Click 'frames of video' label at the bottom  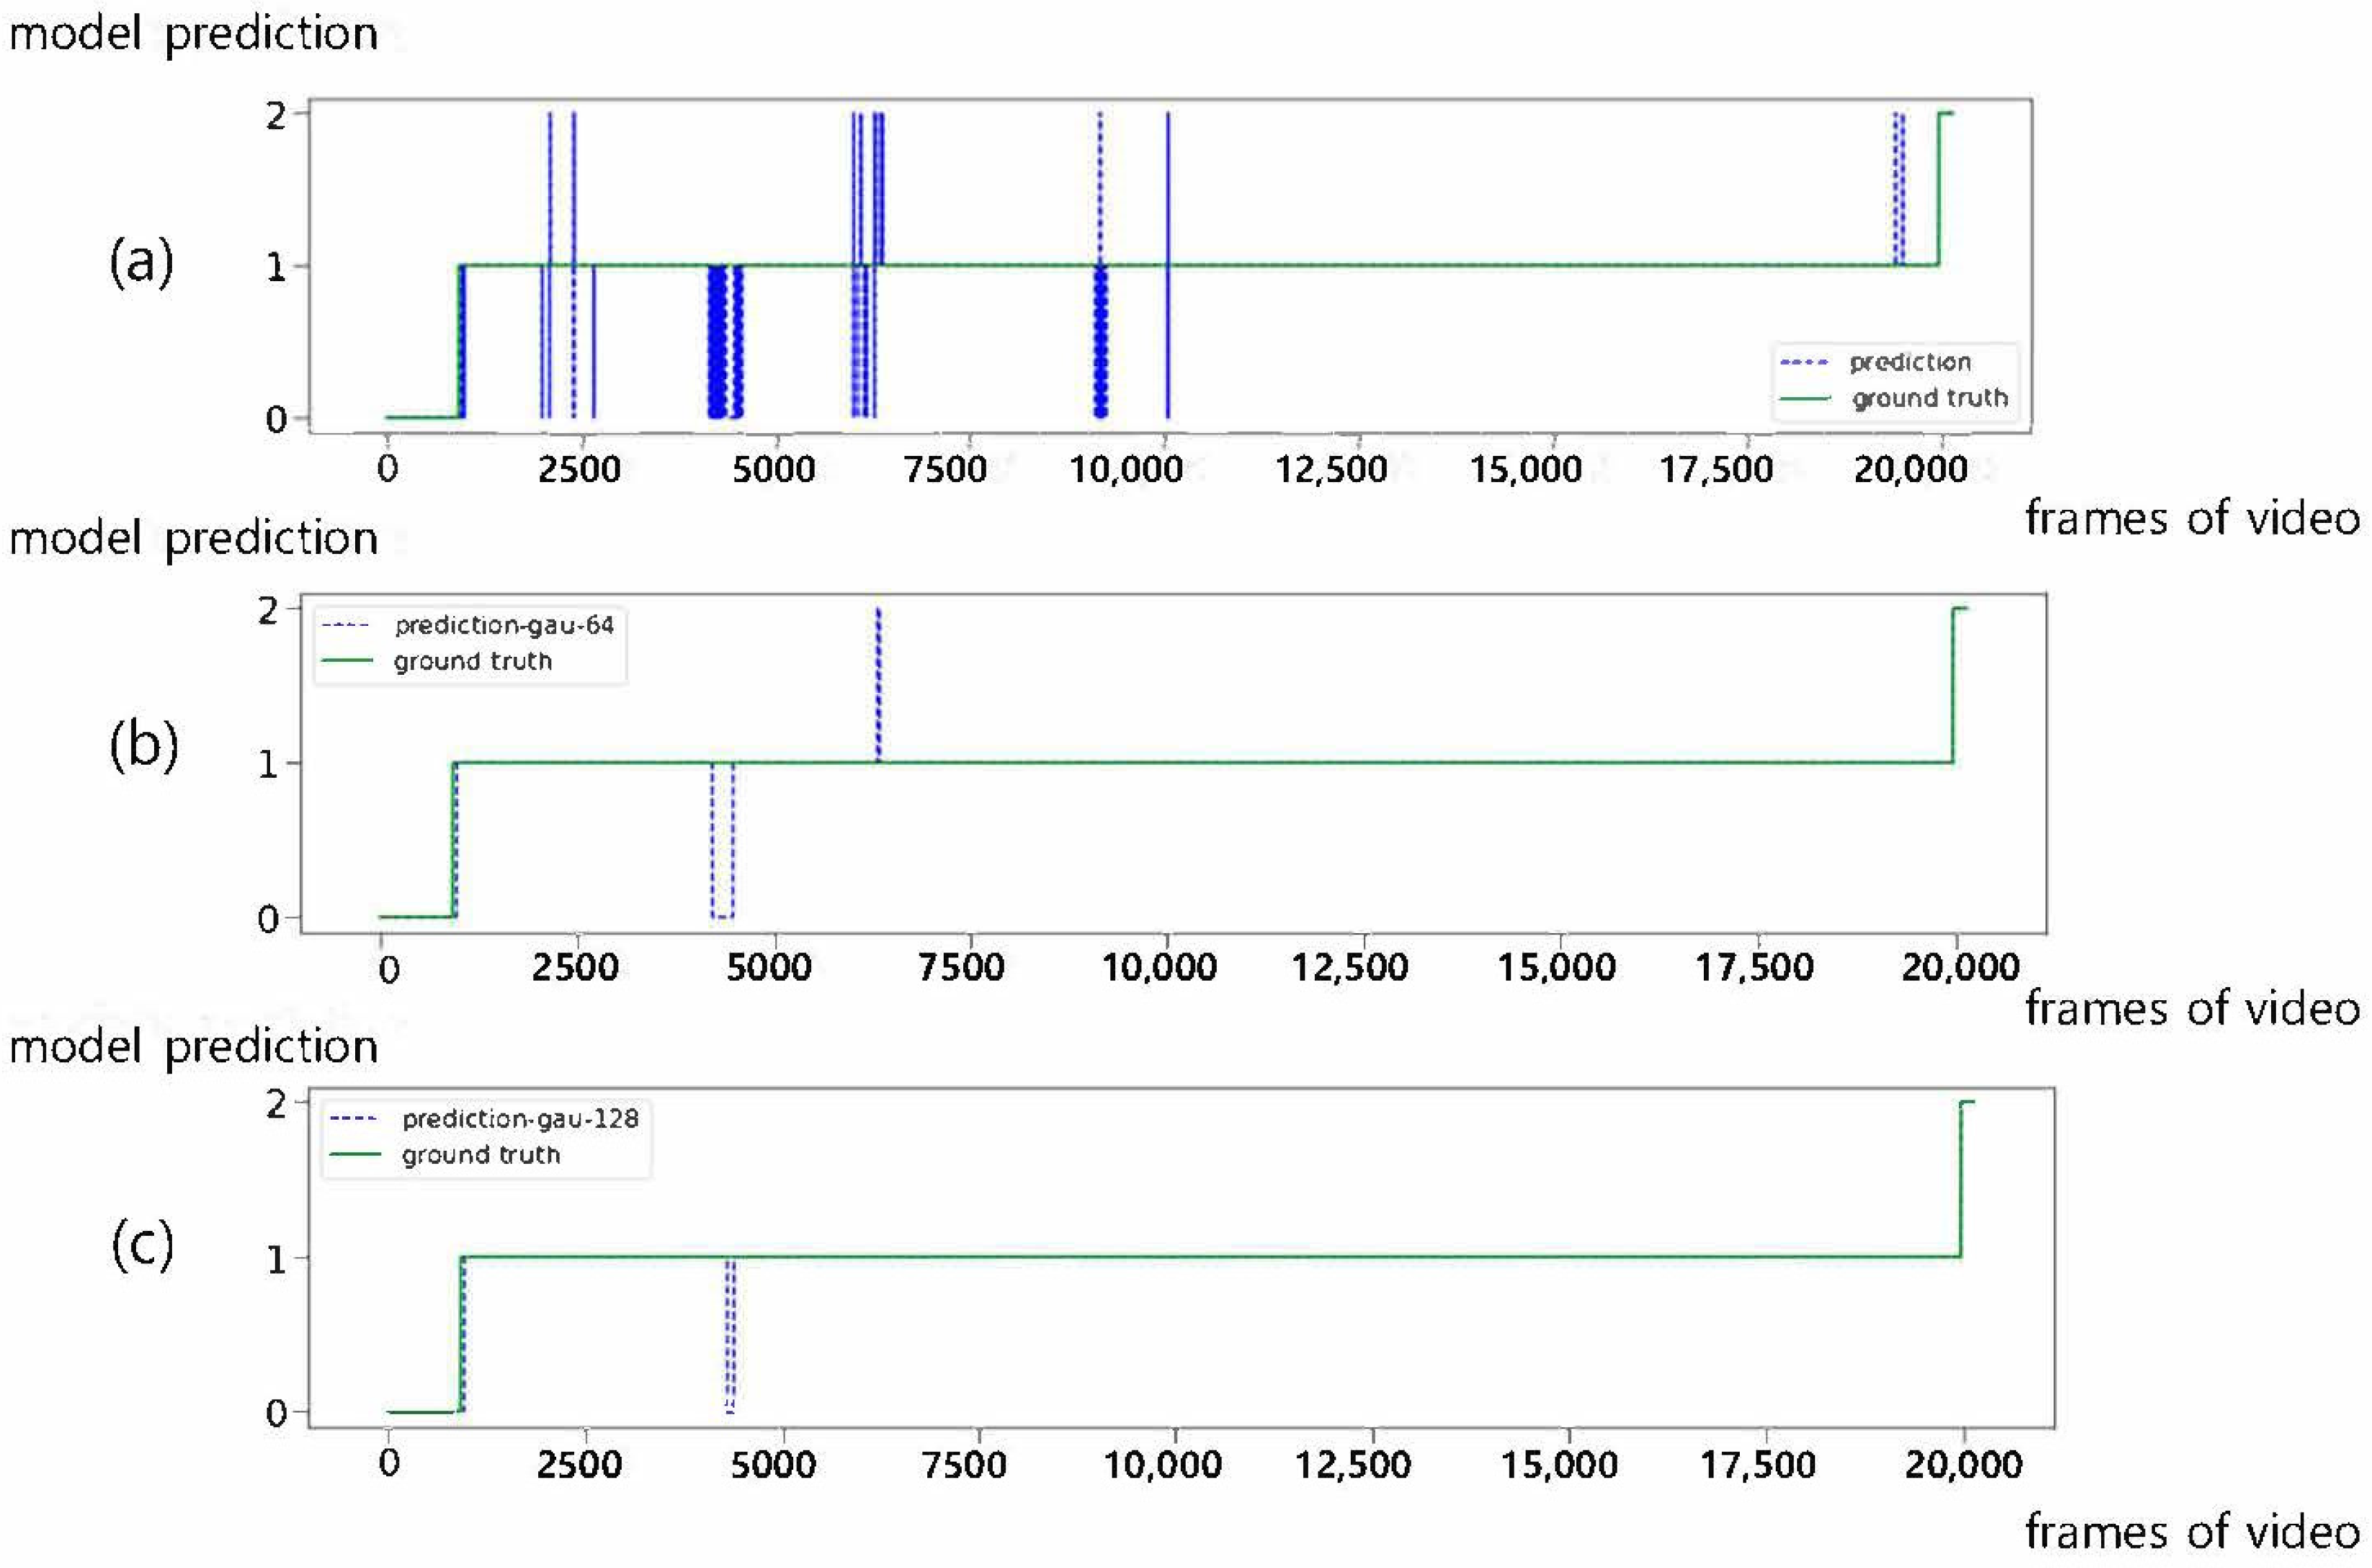(2192, 1531)
